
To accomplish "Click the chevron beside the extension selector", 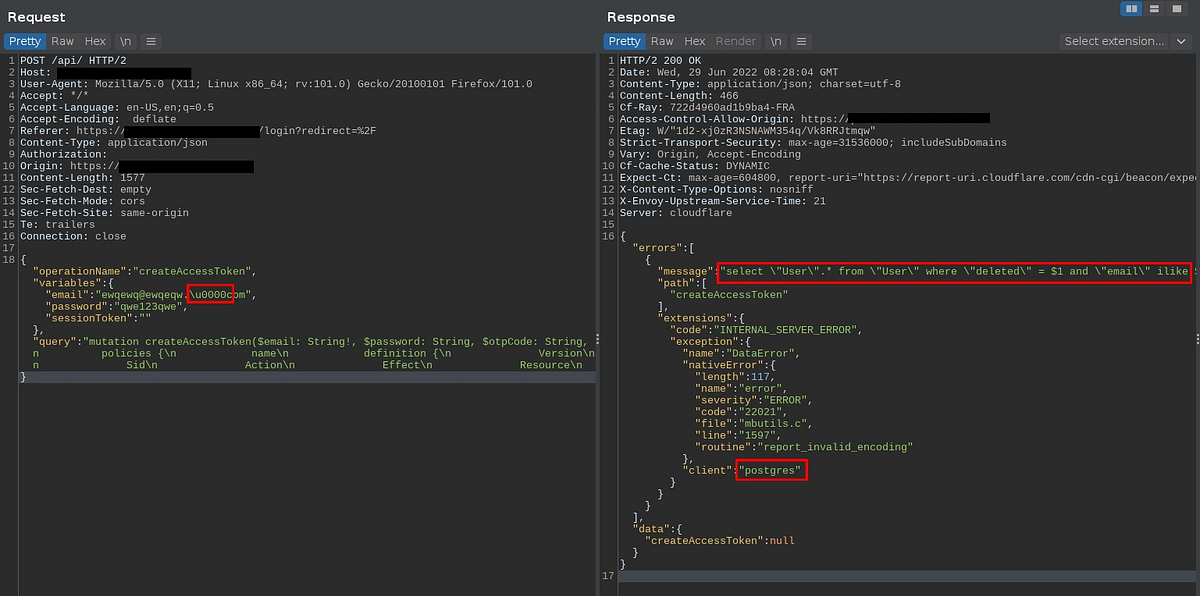I will click(1181, 41).
